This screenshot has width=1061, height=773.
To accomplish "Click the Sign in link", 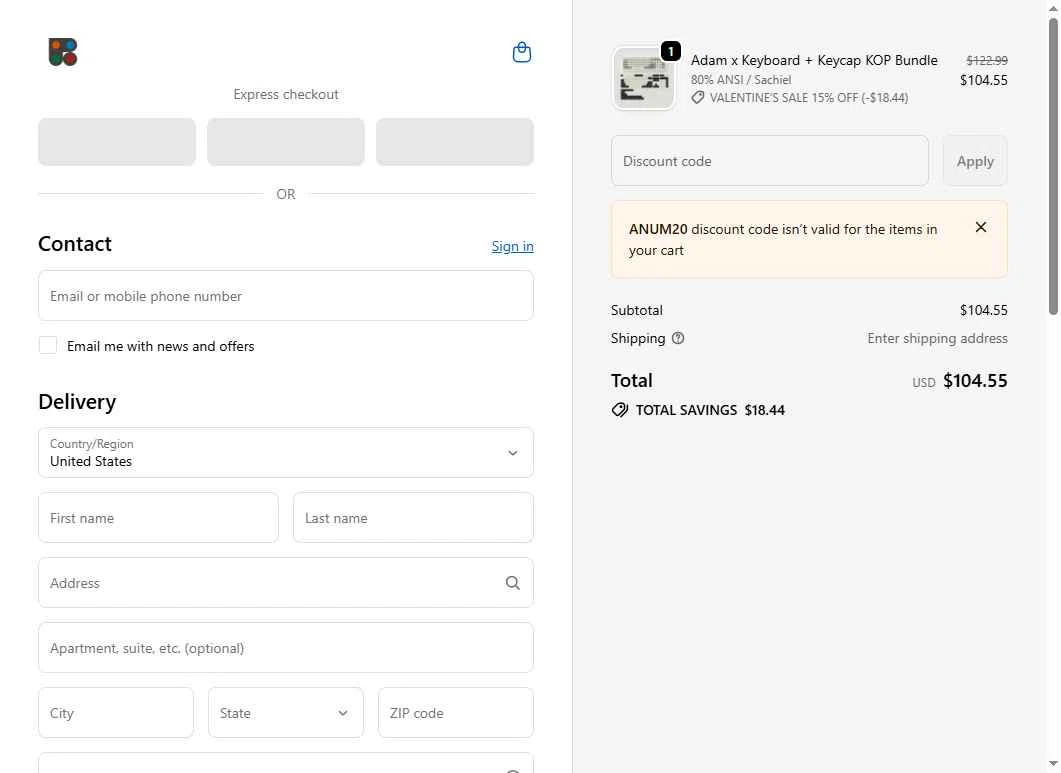I will tap(512, 246).
